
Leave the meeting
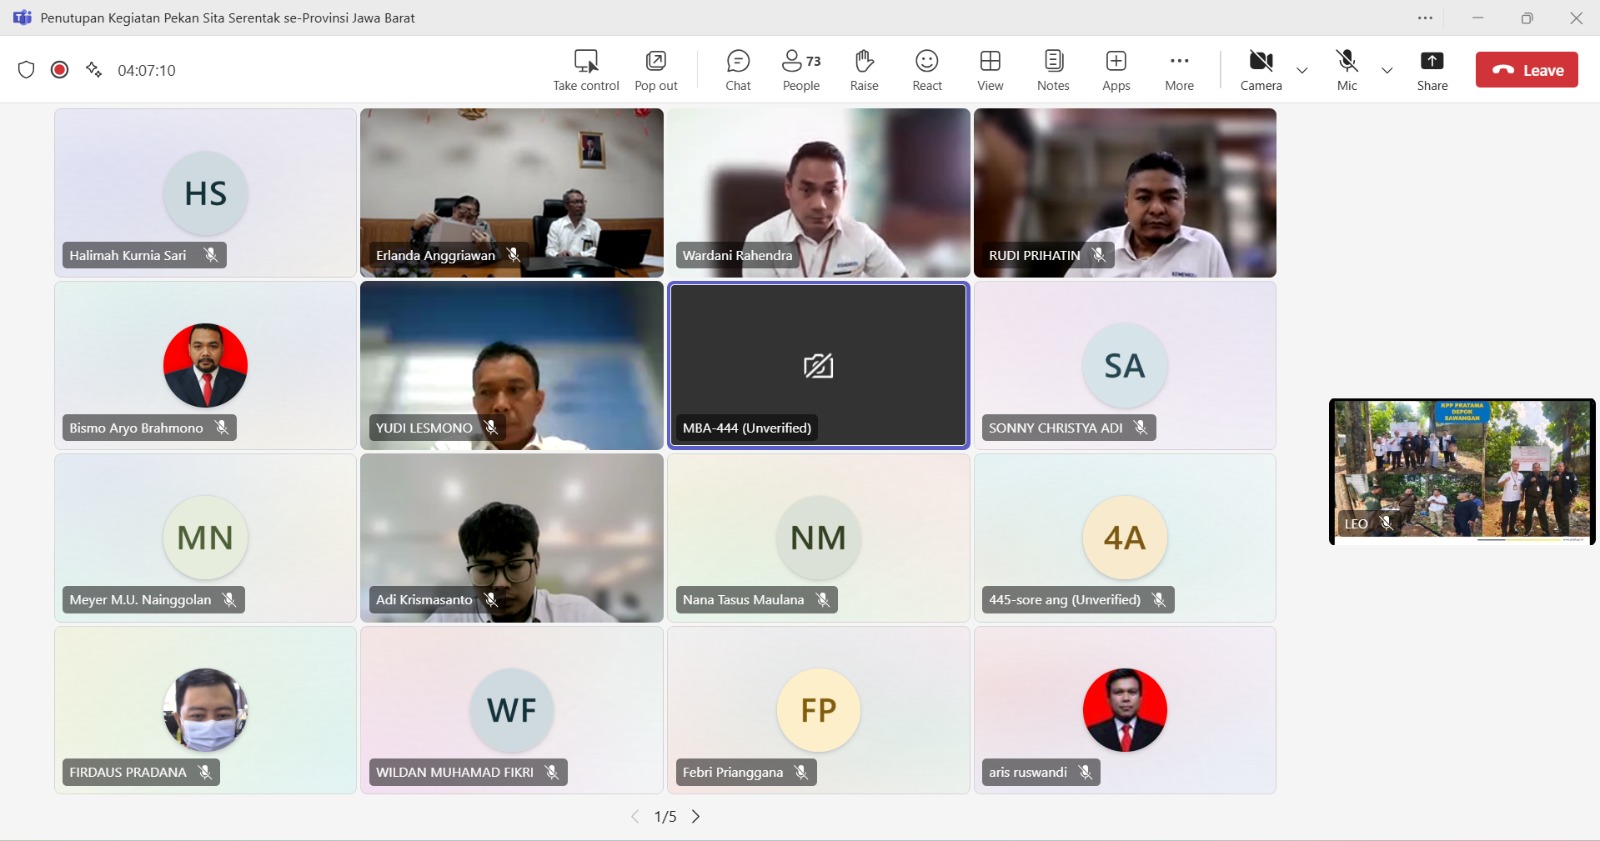[1527, 70]
